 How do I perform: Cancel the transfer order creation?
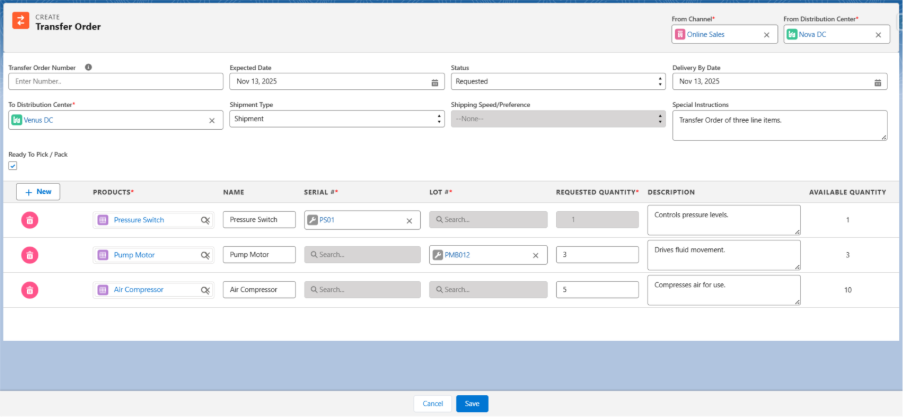coord(432,404)
